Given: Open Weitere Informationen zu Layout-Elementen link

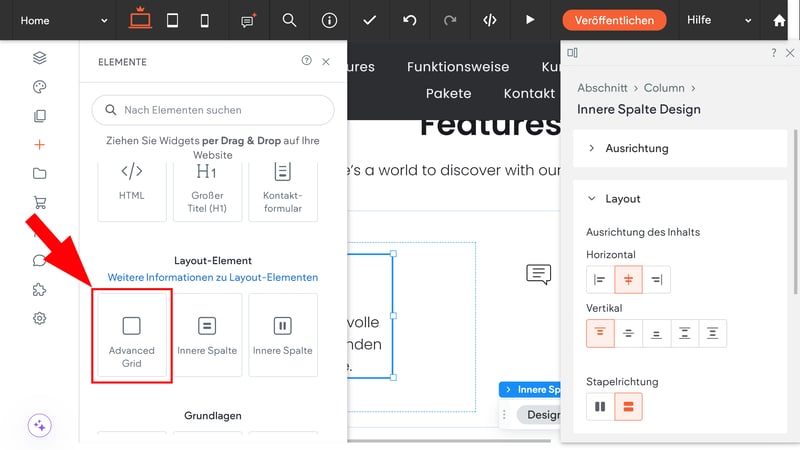Looking at the screenshot, I should point(212,277).
